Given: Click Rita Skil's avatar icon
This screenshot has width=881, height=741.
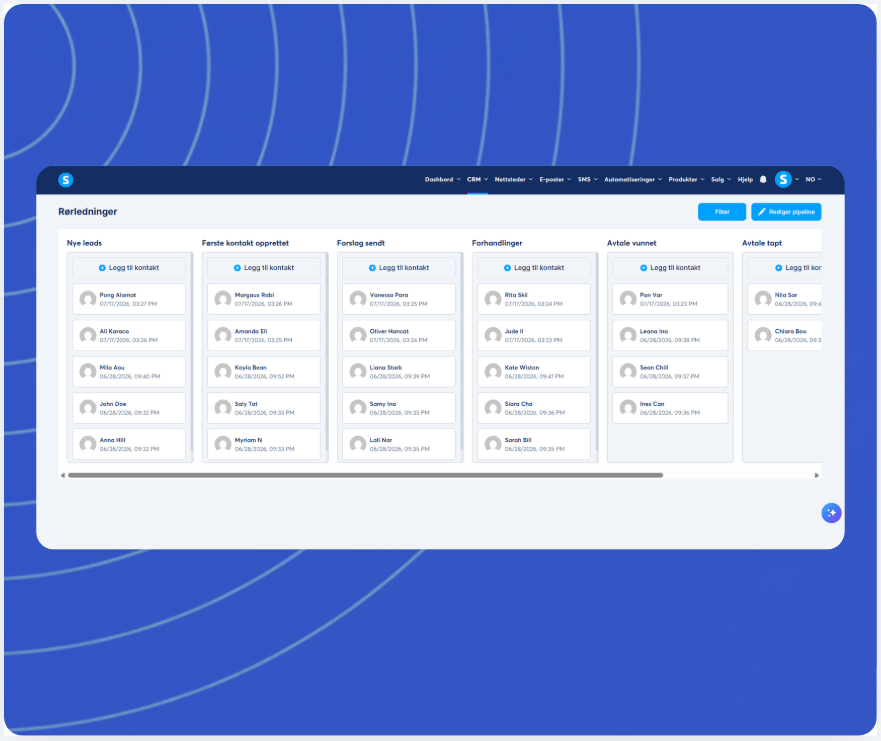Looking at the screenshot, I should [x=493, y=299].
